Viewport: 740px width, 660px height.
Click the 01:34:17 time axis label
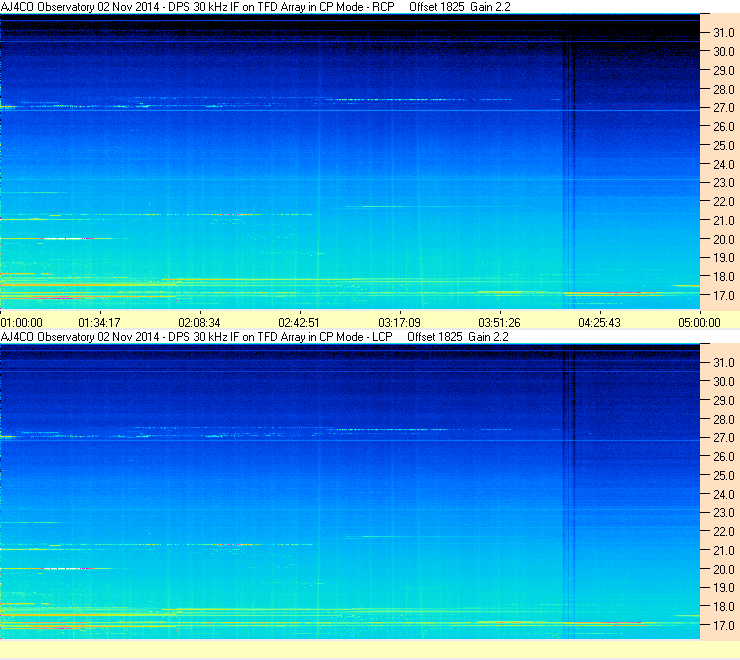pyautogui.click(x=99, y=322)
